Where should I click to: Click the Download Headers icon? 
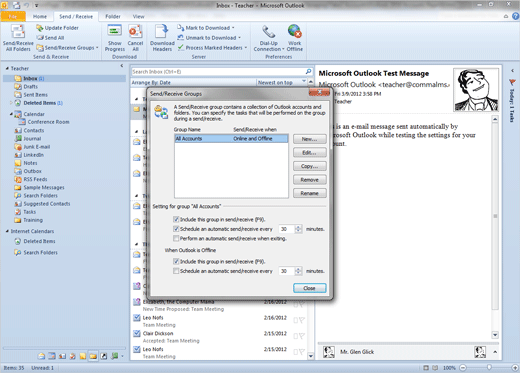162,32
